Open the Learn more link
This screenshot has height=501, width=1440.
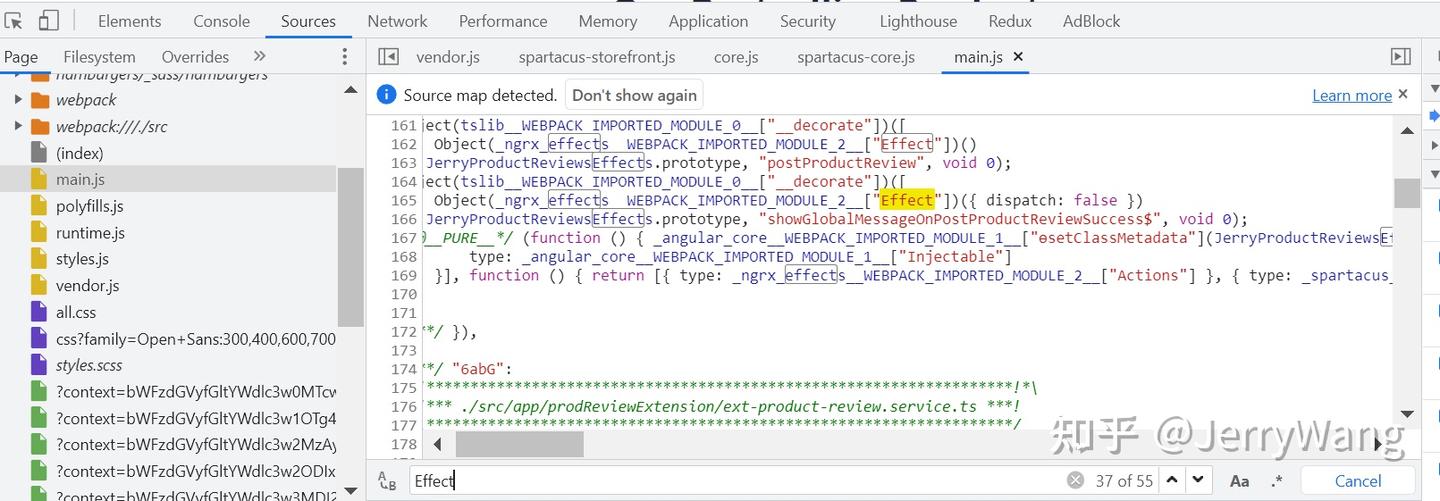click(1352, 95)
